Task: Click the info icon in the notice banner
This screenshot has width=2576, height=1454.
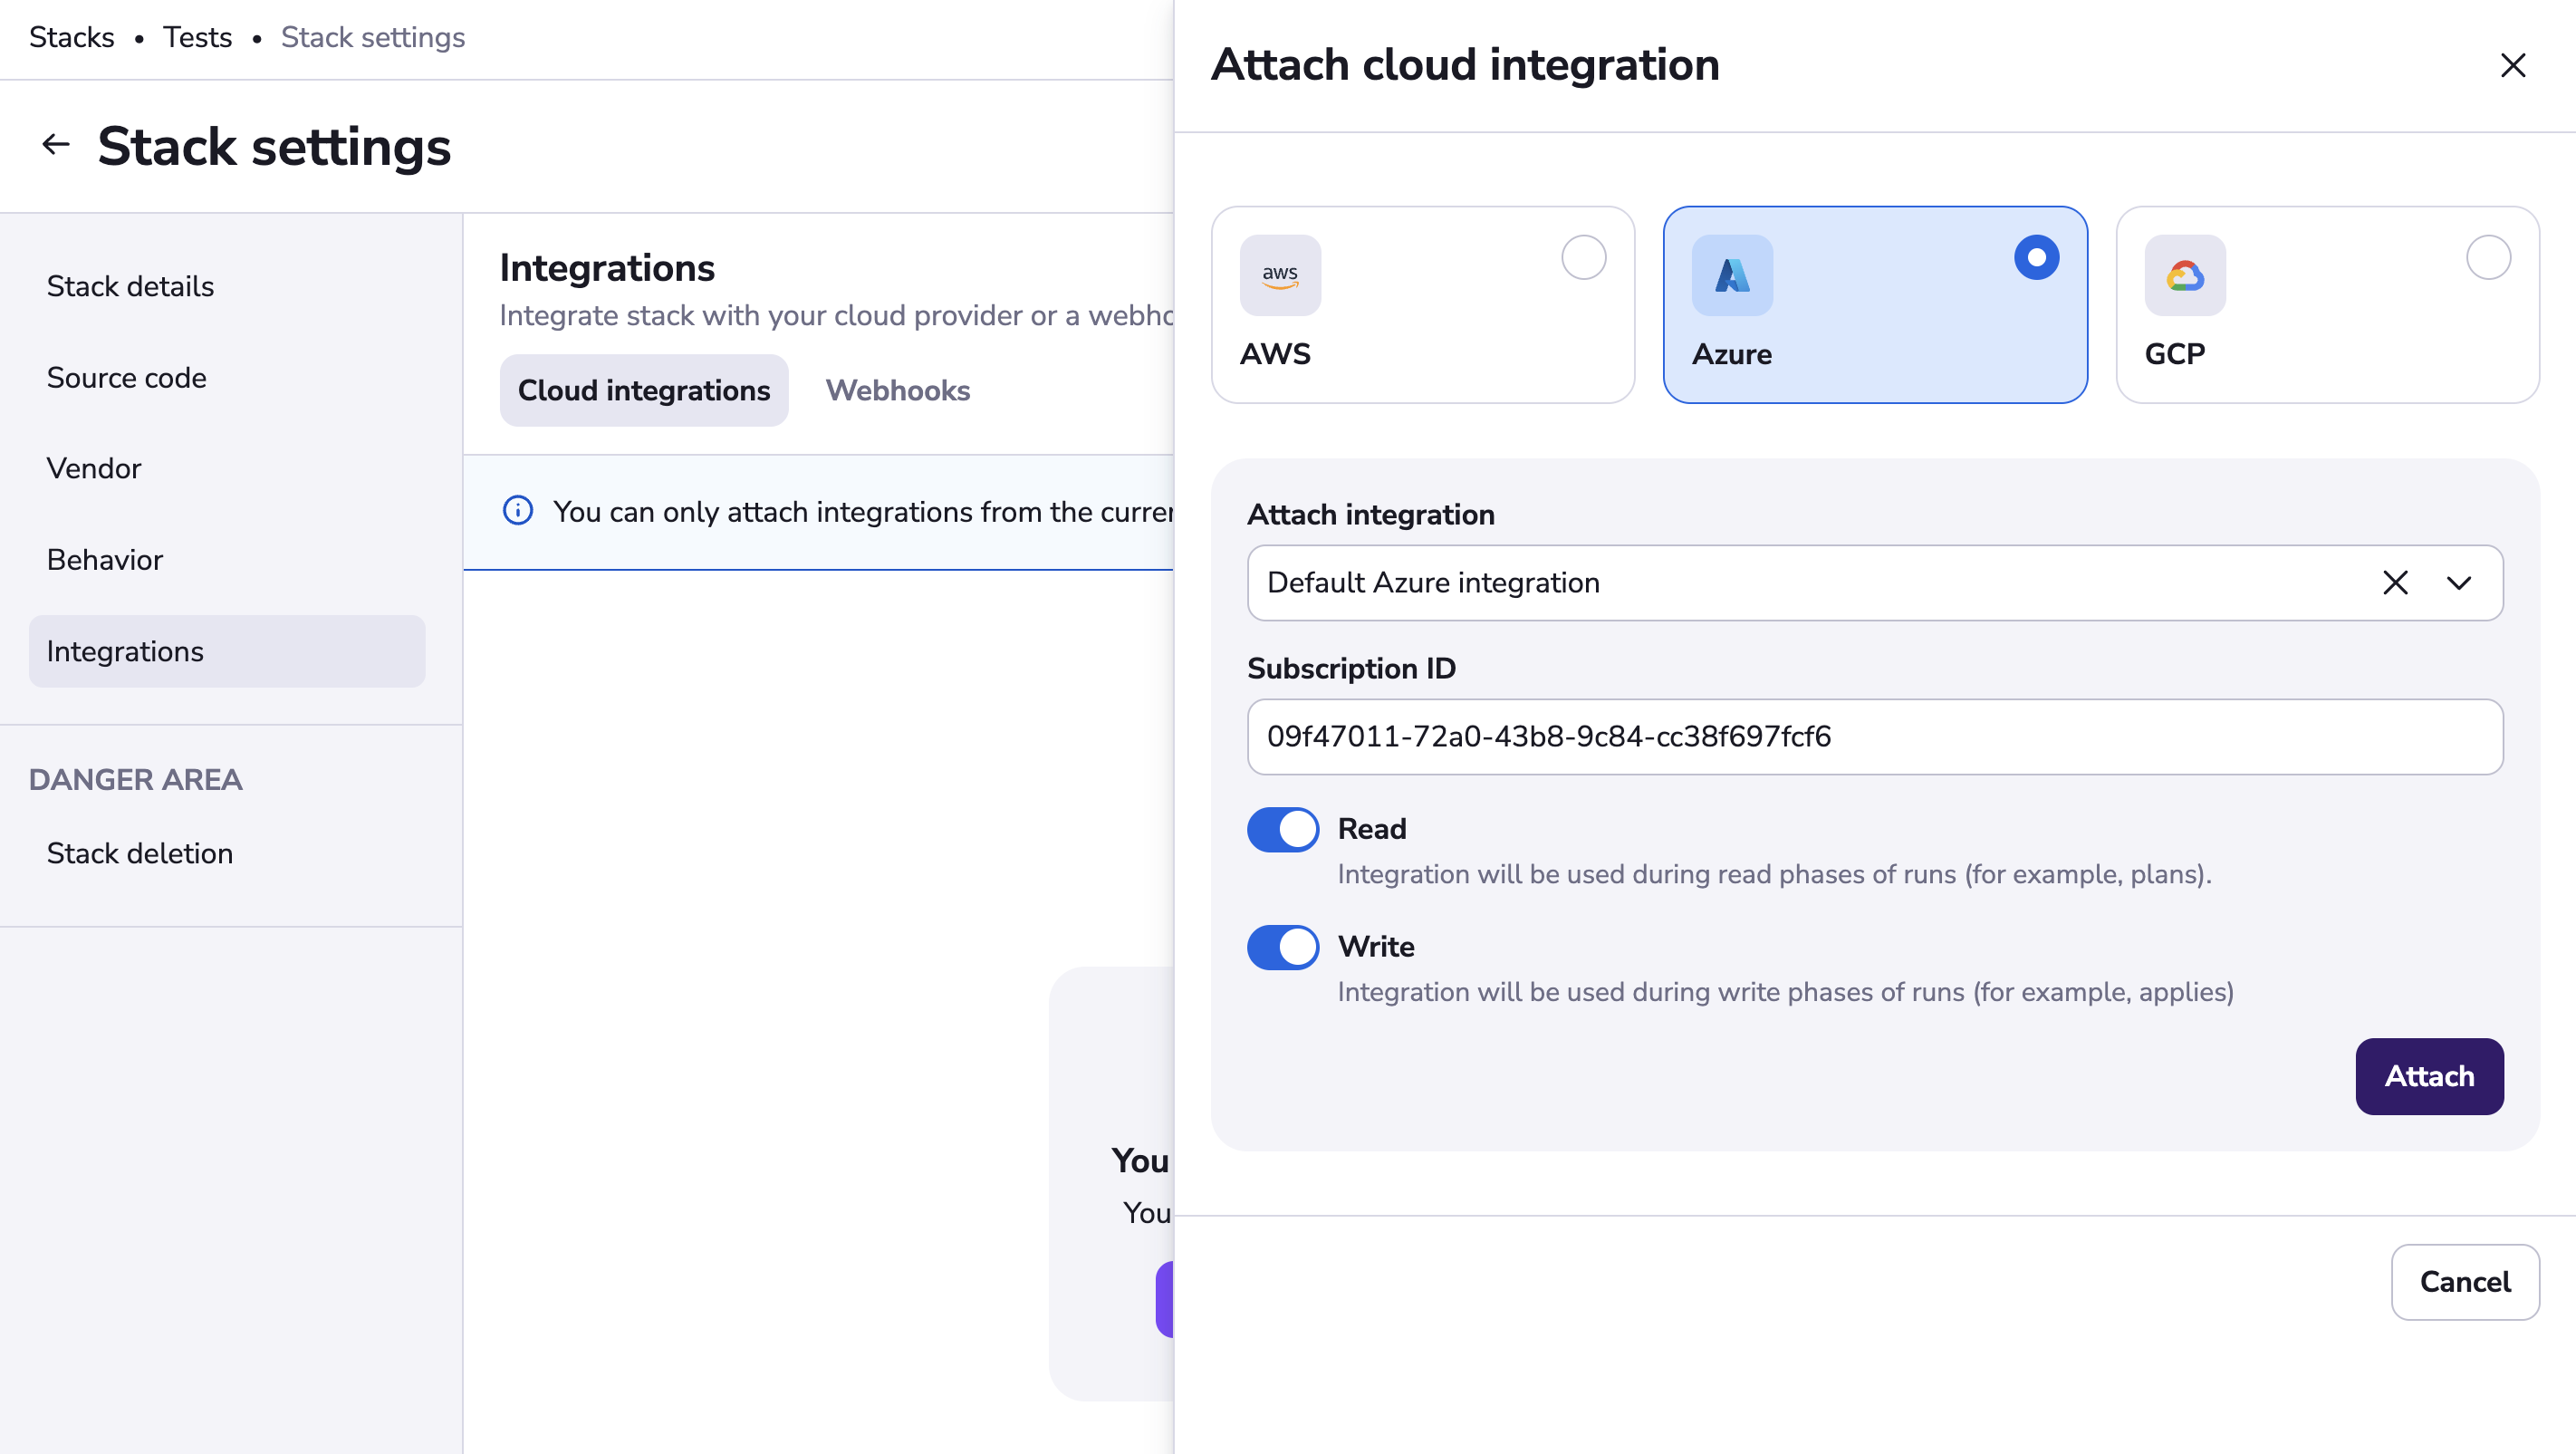Action: [517, 511]
